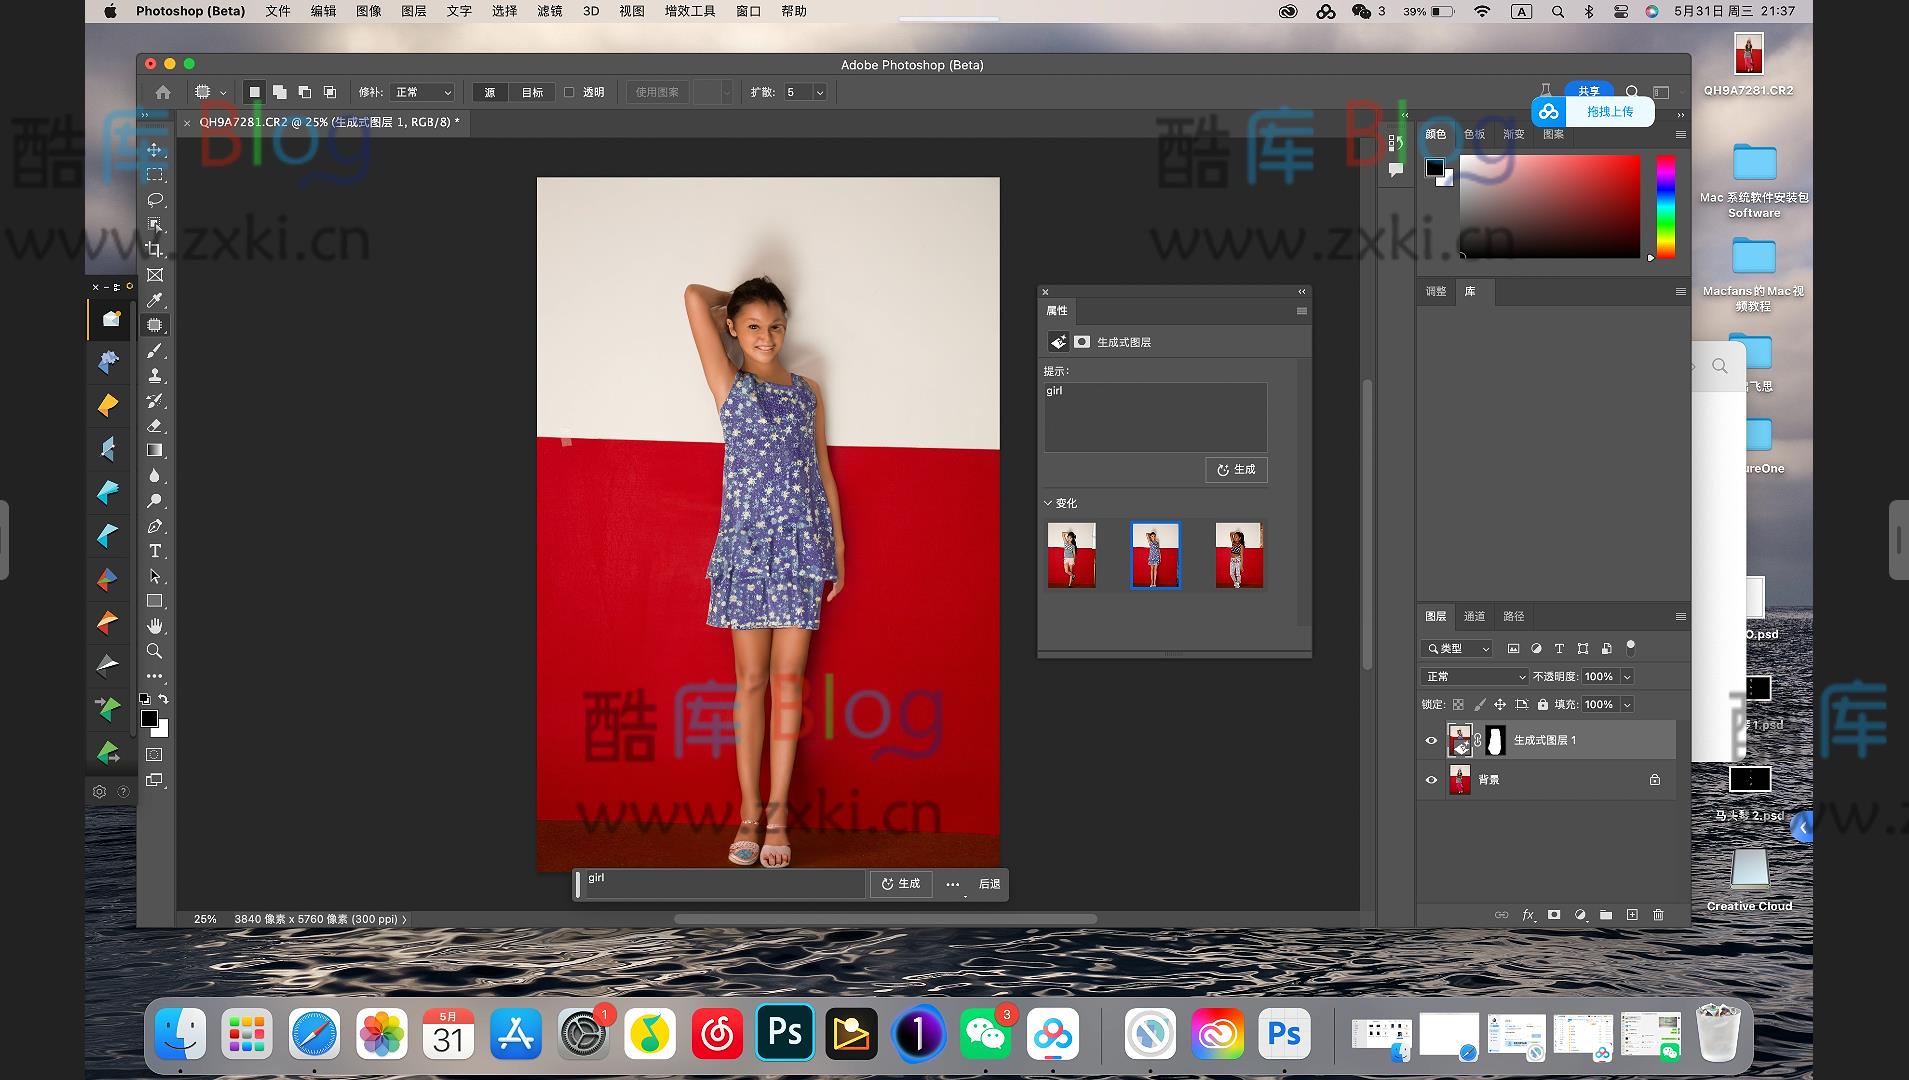Hide the 背景 layer
This screenshot has height=1080, width=1909.
(x=1431, y=780)
